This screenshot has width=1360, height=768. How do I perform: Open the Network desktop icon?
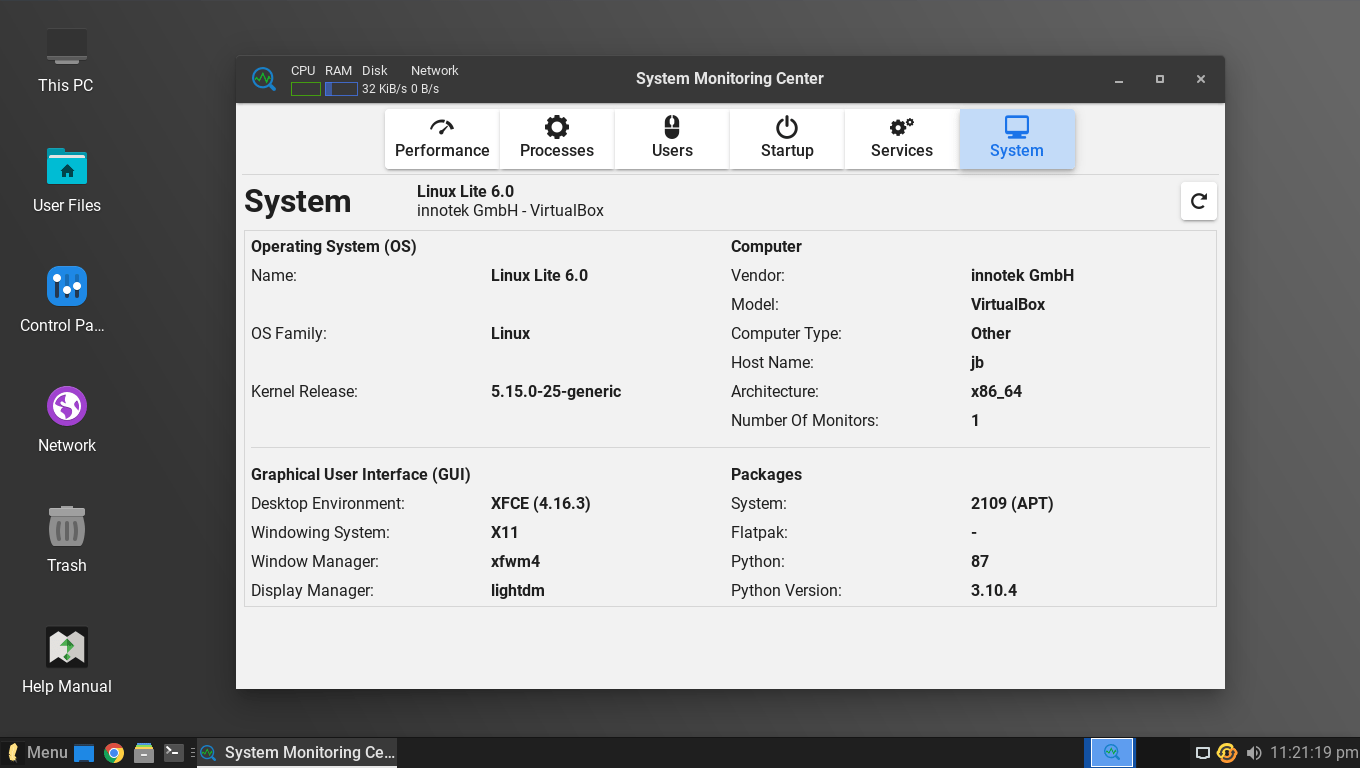[67, 420]
